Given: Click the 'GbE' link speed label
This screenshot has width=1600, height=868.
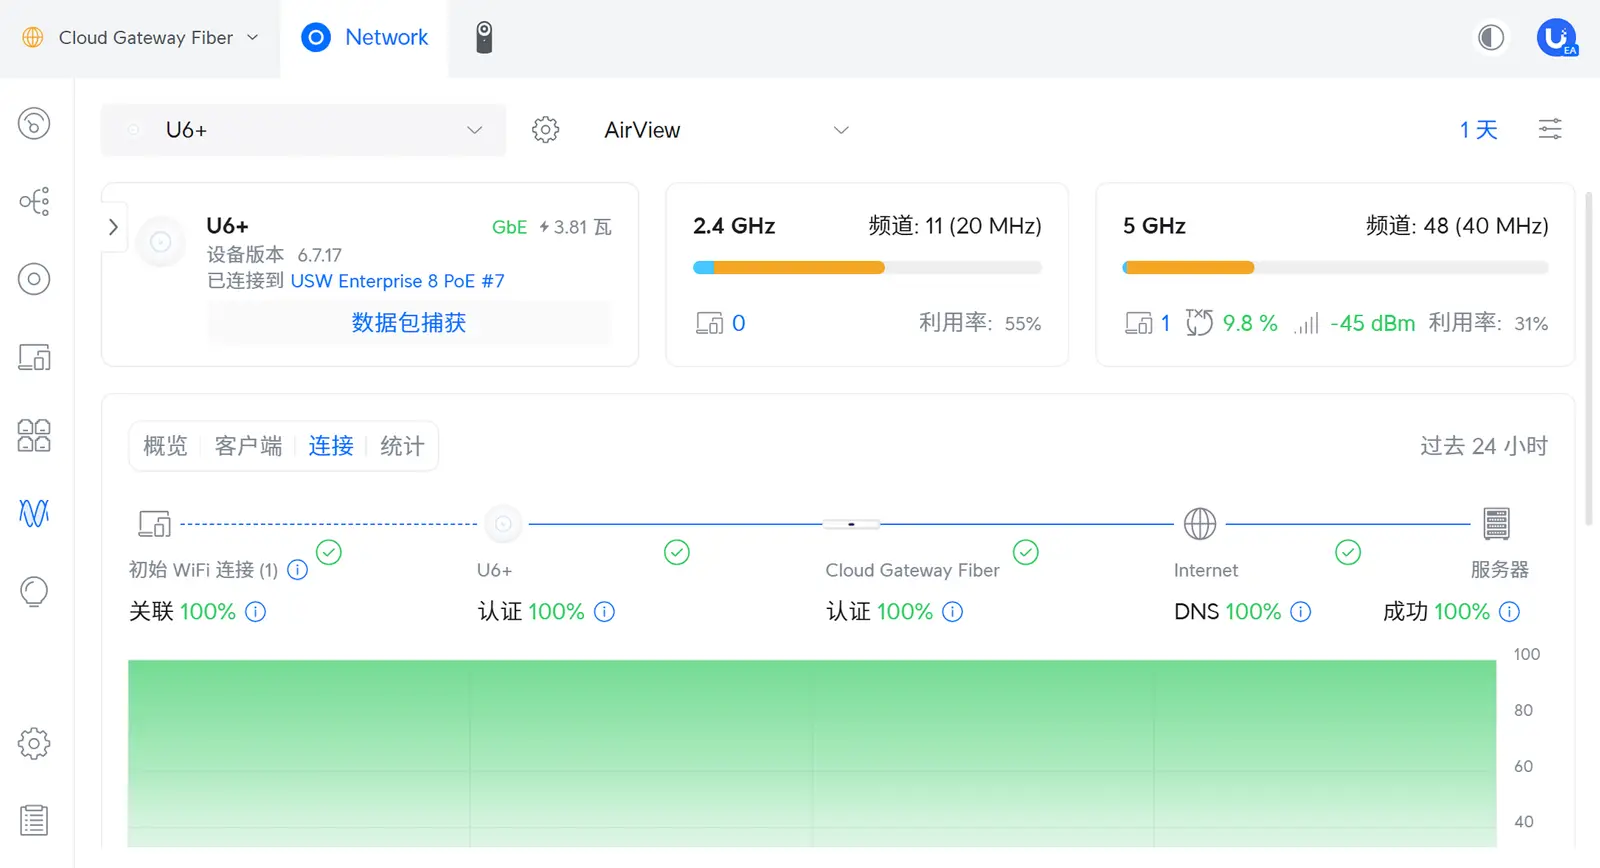Looking at the screenshot, I should coord(509,227).
